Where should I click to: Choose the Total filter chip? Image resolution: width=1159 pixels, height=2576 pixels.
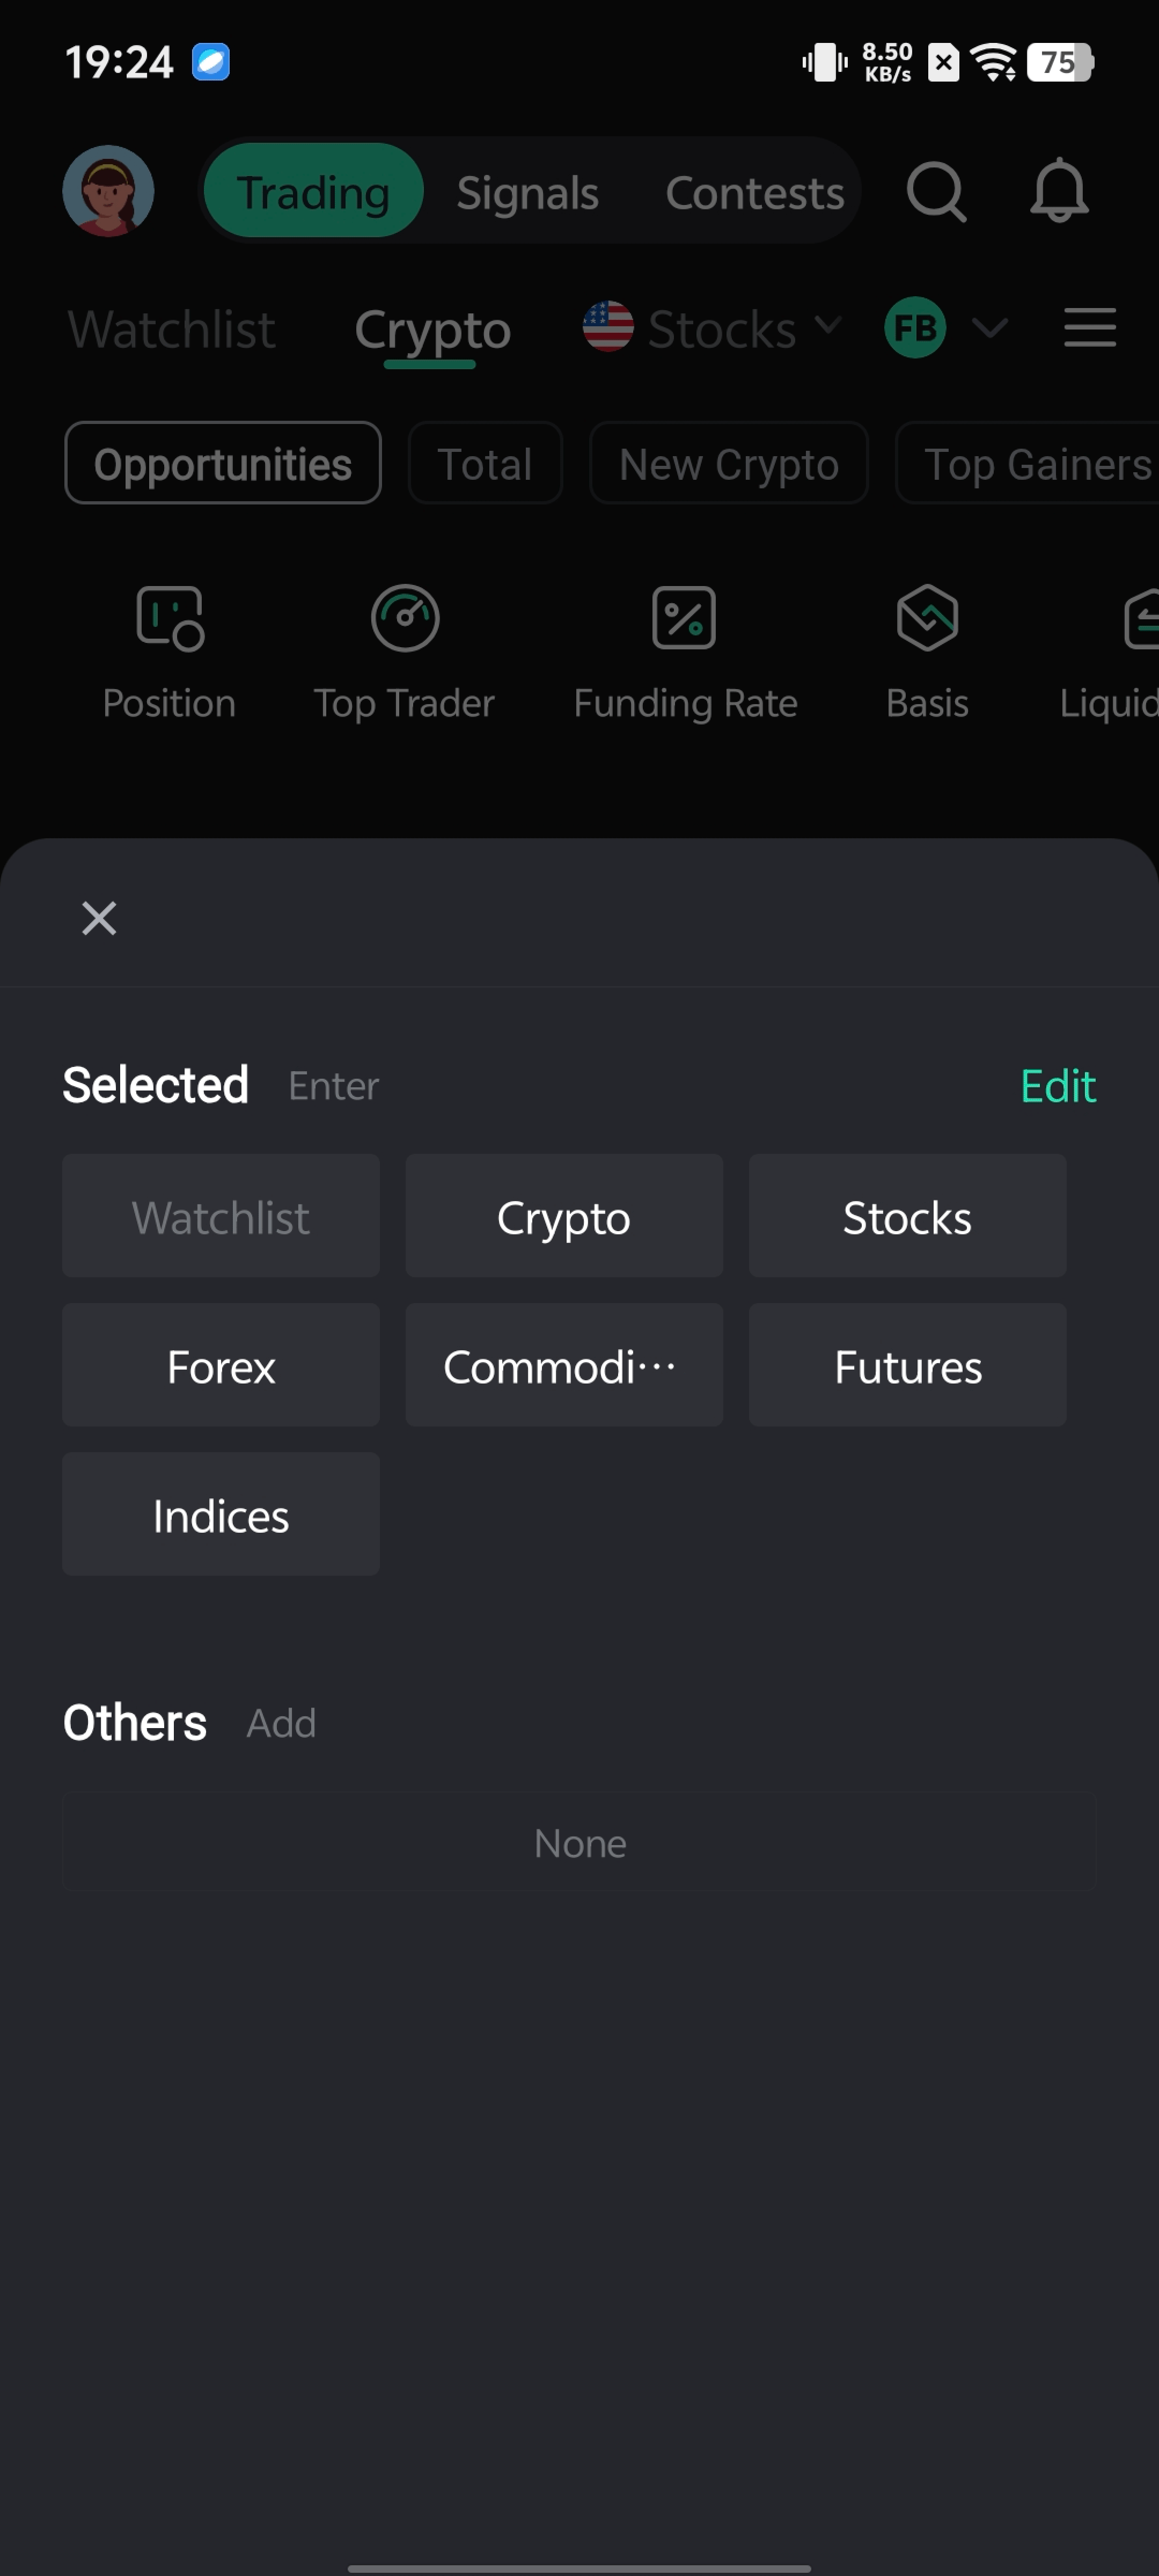[x=485, y=464]
